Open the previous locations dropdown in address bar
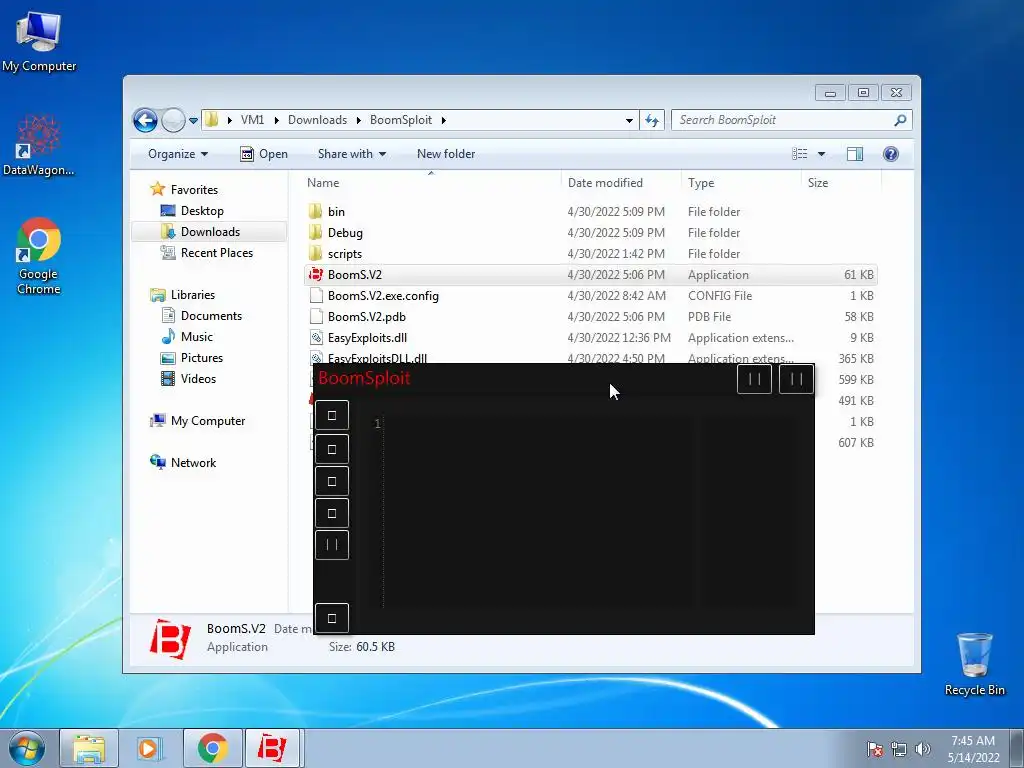Image resolution: width=1024 pixels, height=768 pixels. [x=629, y=120]
